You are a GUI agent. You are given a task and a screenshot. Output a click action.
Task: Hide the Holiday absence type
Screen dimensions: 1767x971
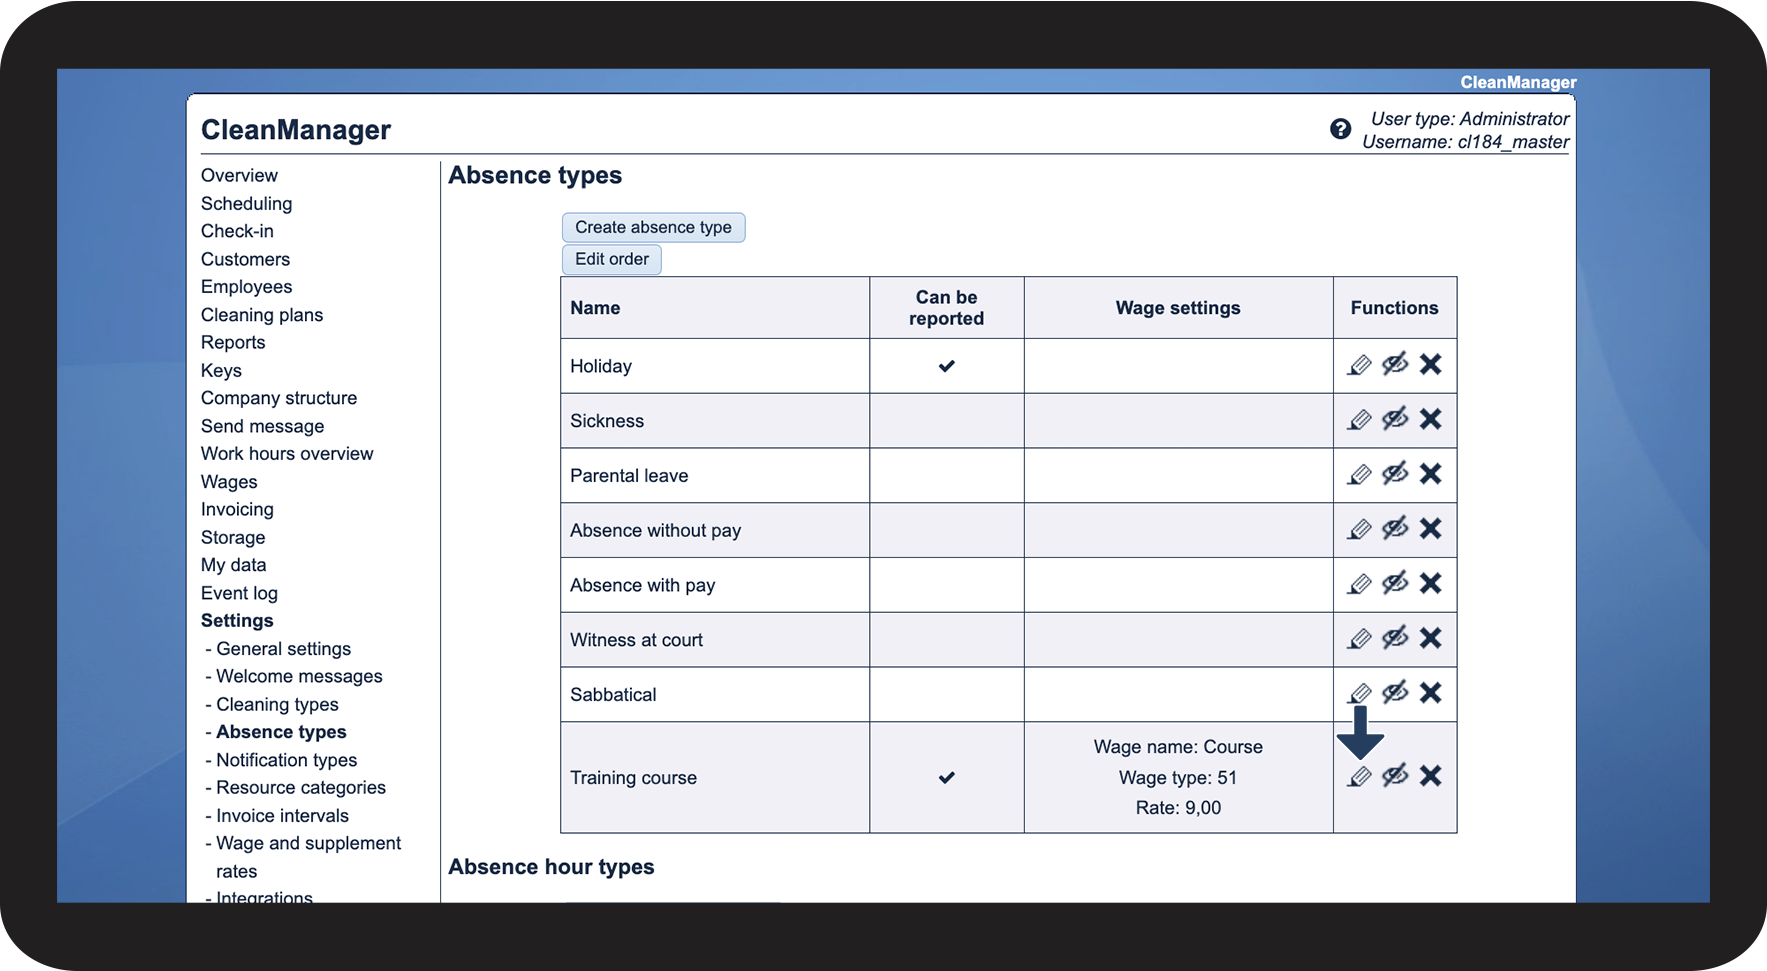1395,364
